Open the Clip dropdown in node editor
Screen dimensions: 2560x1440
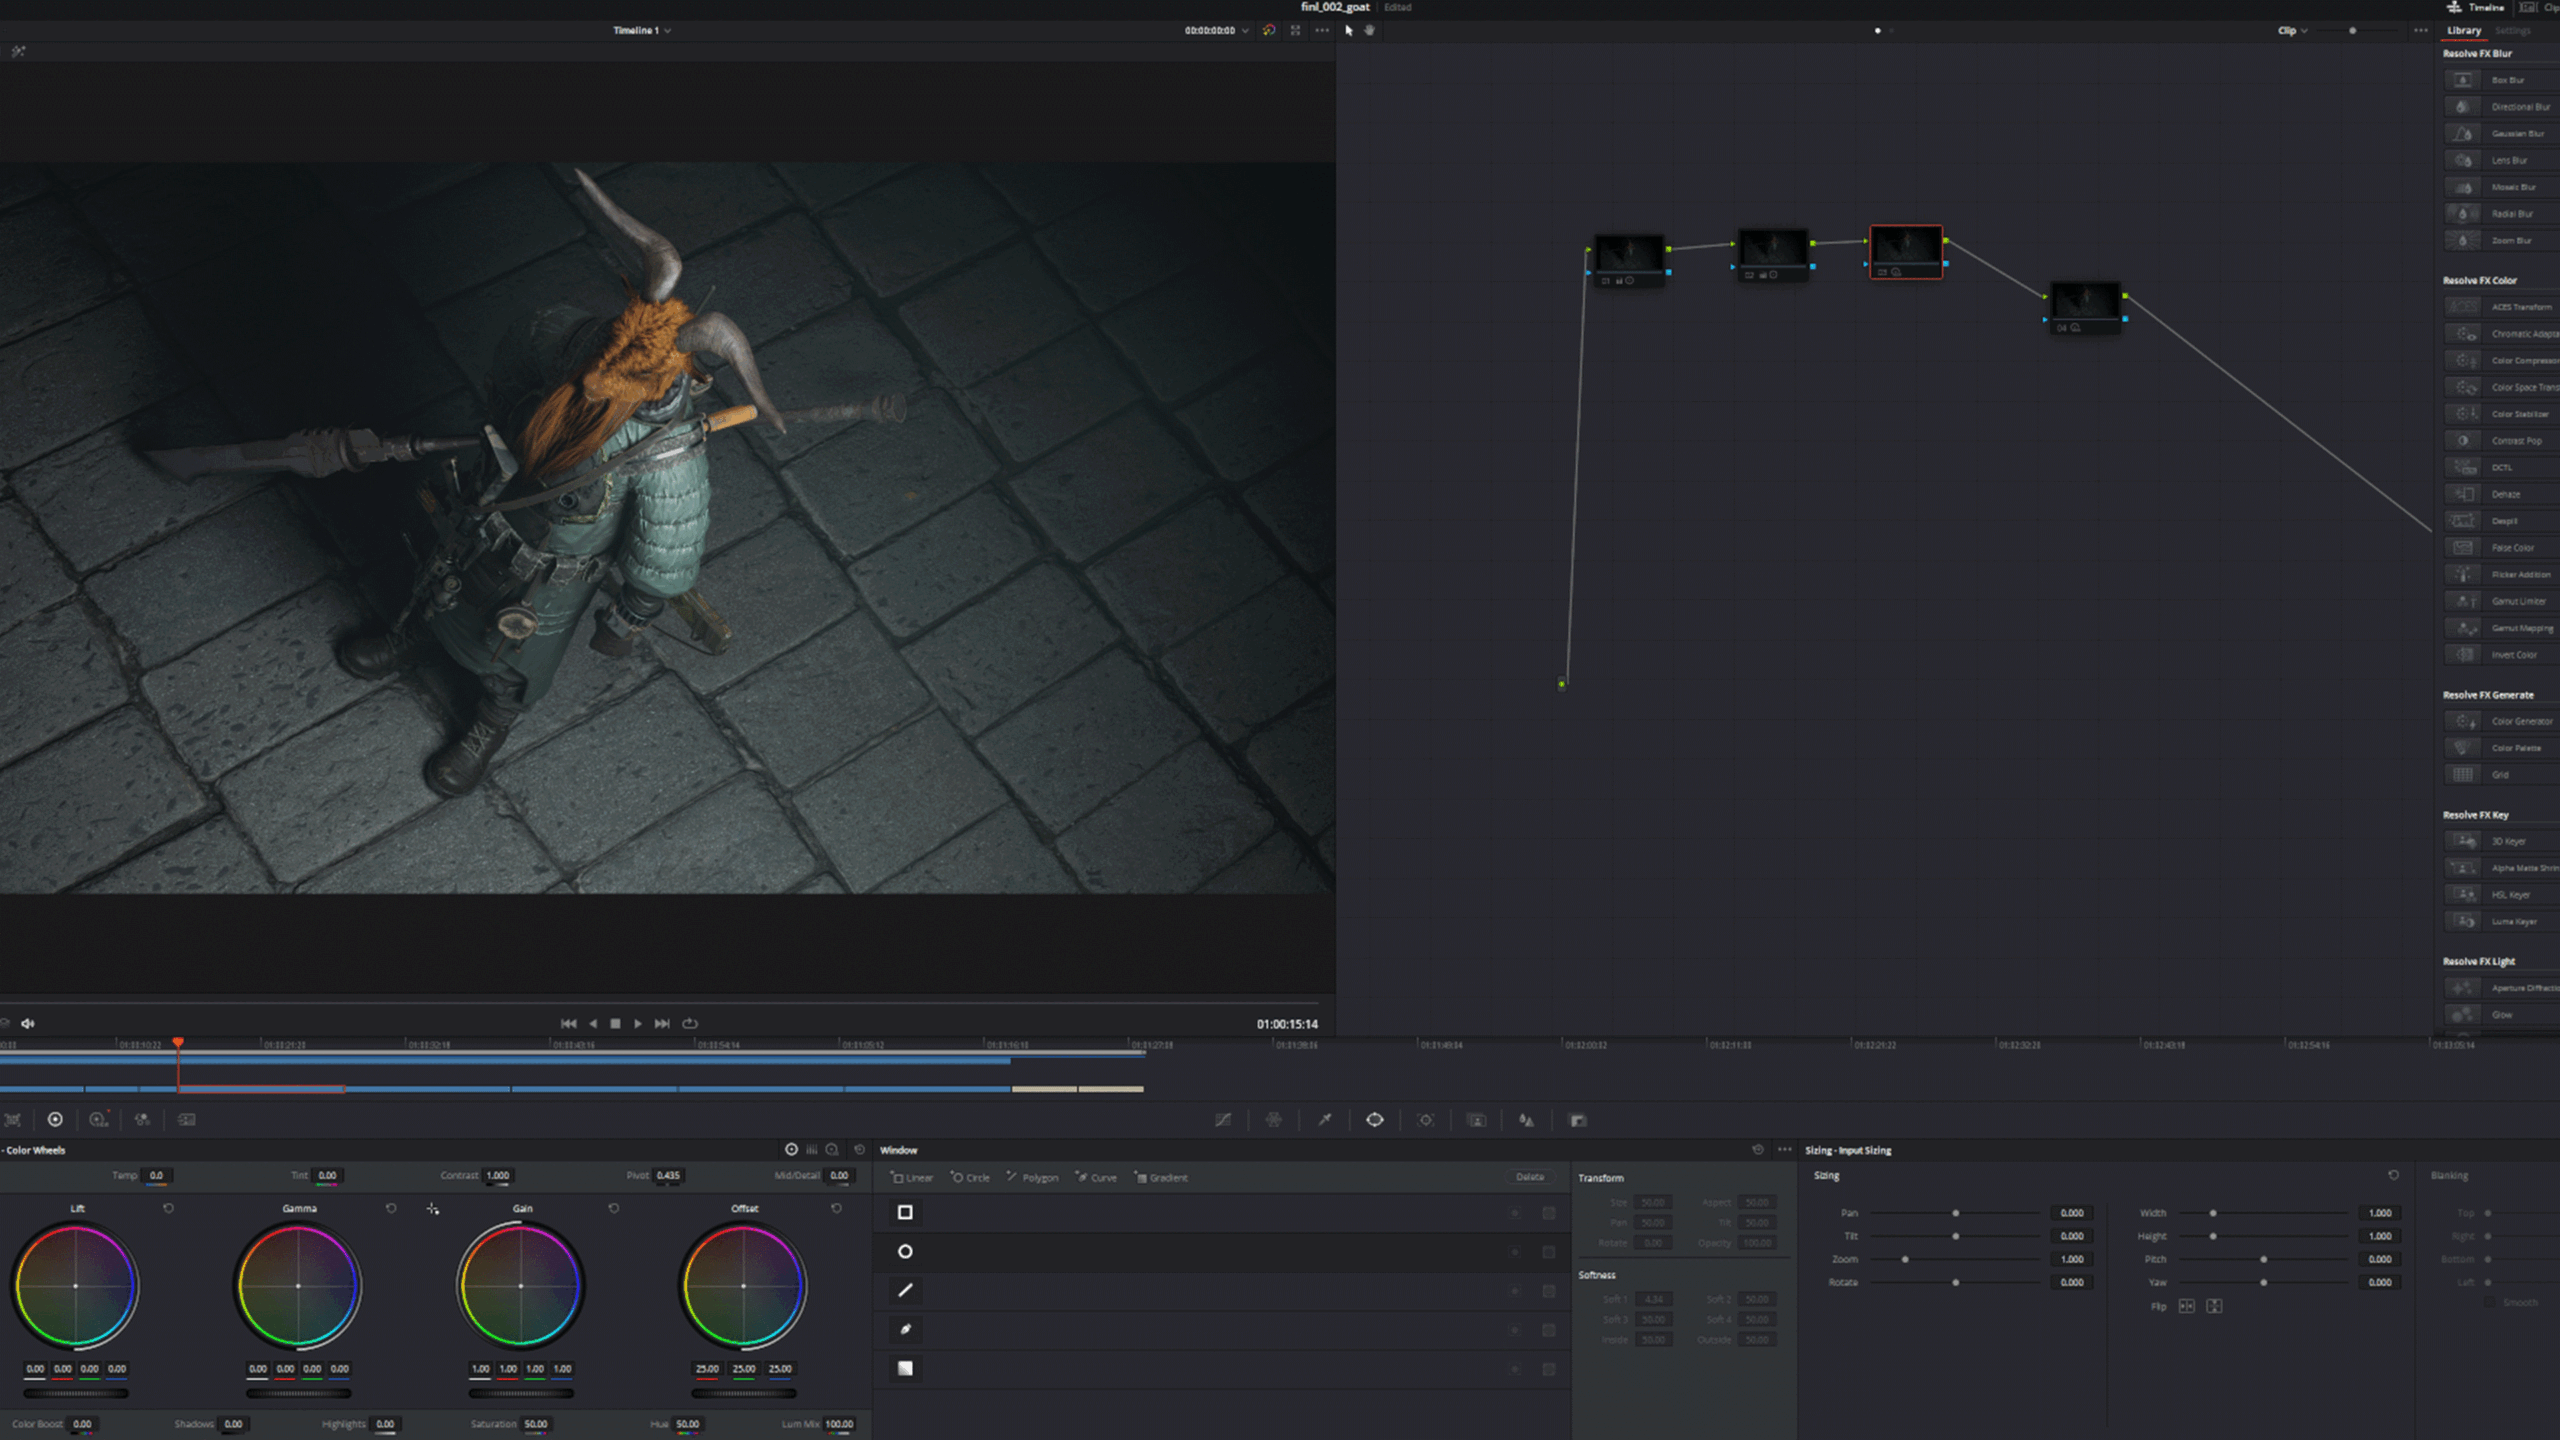tap(2293, 31)
